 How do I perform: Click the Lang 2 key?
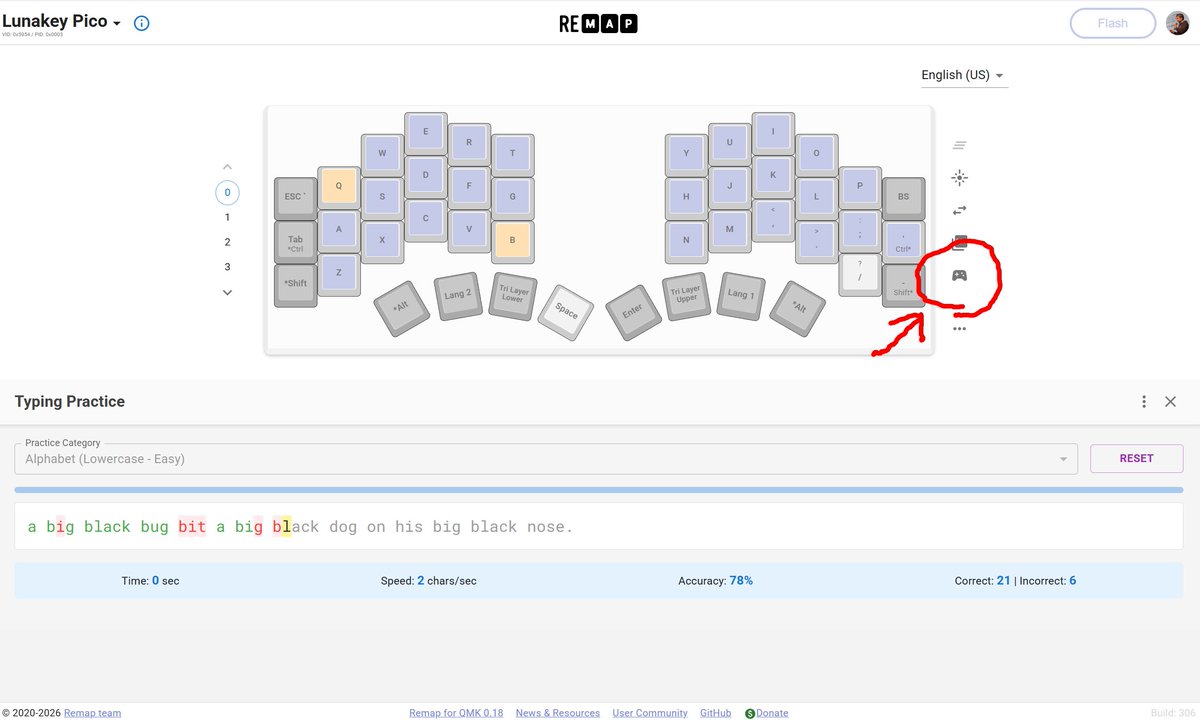457,296
